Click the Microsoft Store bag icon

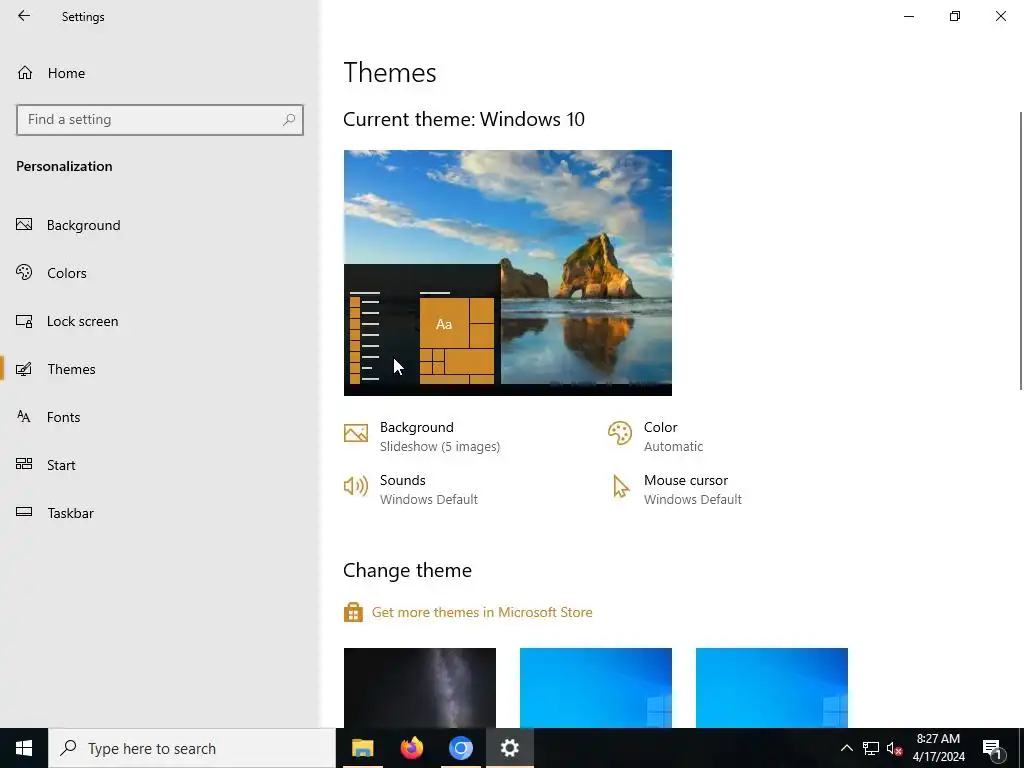(353, 613)
